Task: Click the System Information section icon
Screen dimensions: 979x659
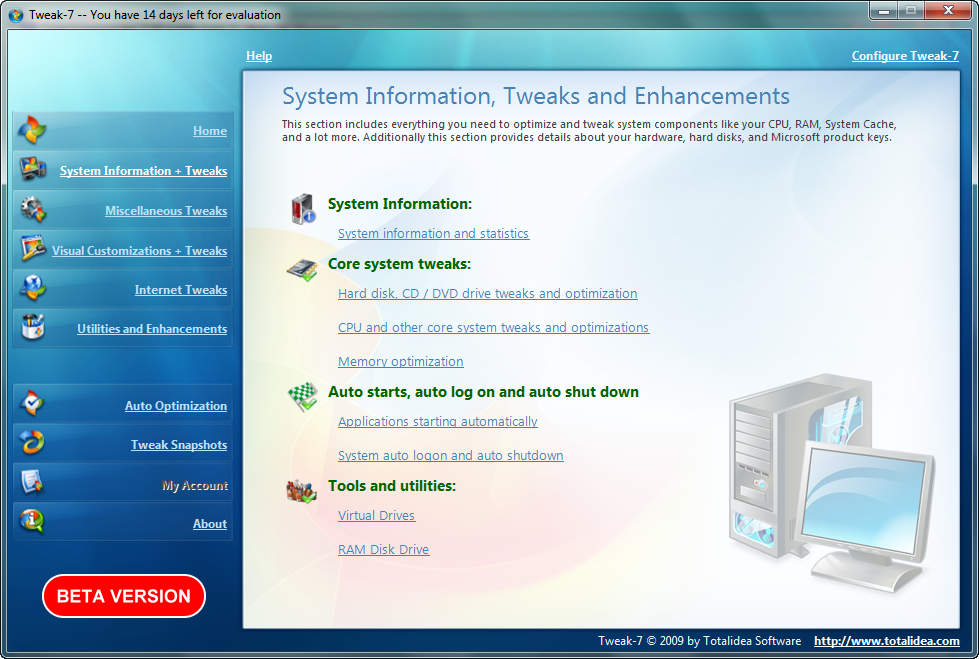Action: point(303,209)
